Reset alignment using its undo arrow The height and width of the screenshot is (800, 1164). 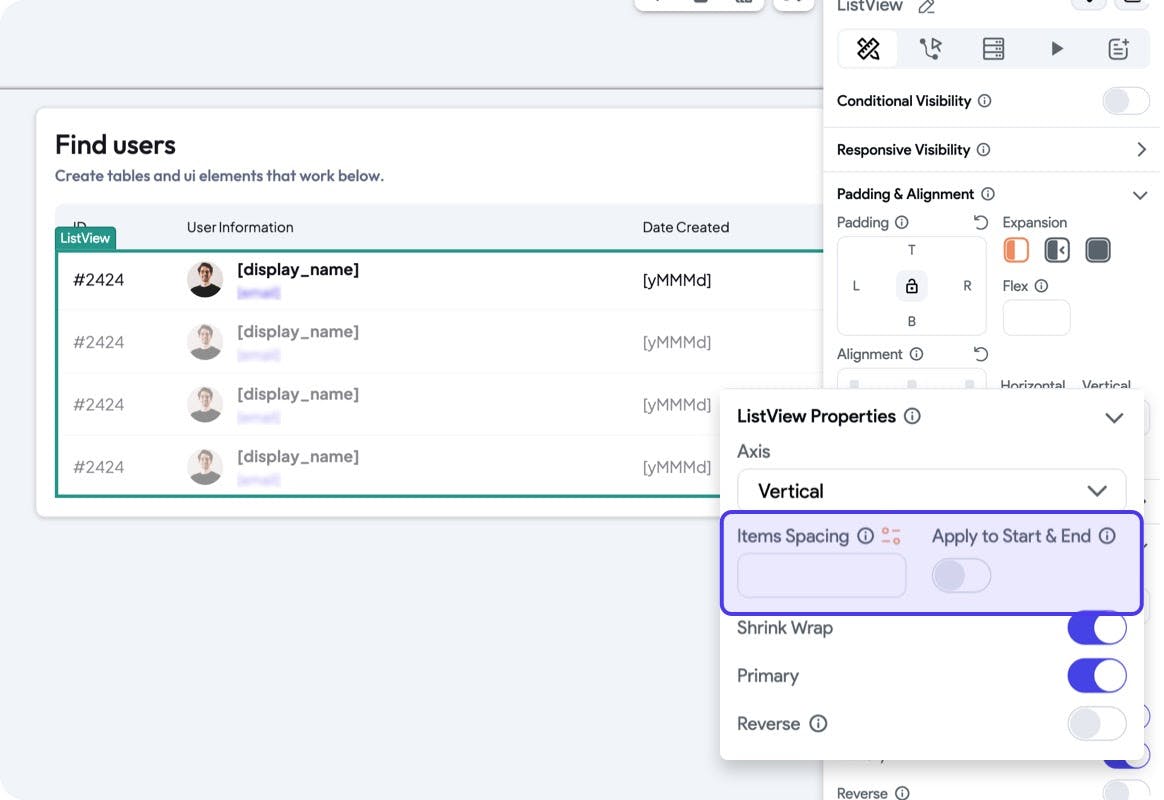980,354
